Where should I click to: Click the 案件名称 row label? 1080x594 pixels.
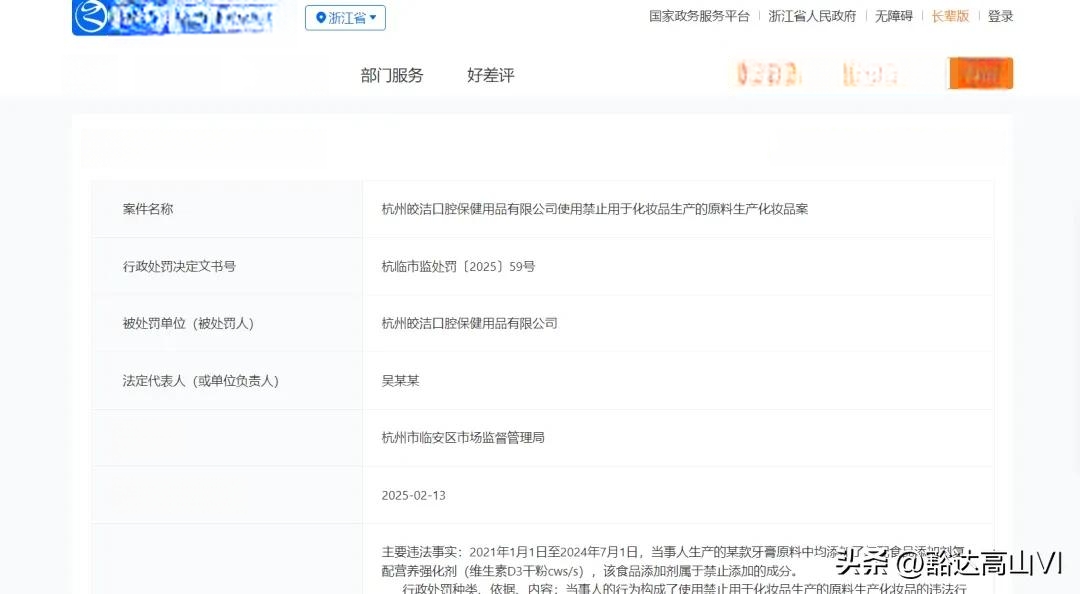tap(148, 209)
